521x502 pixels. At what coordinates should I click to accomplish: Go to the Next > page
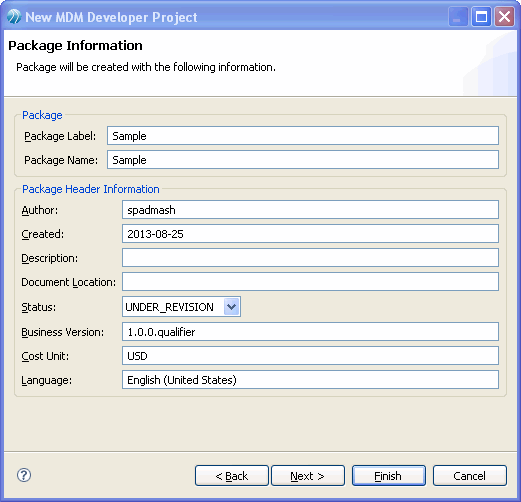(308, 476)
